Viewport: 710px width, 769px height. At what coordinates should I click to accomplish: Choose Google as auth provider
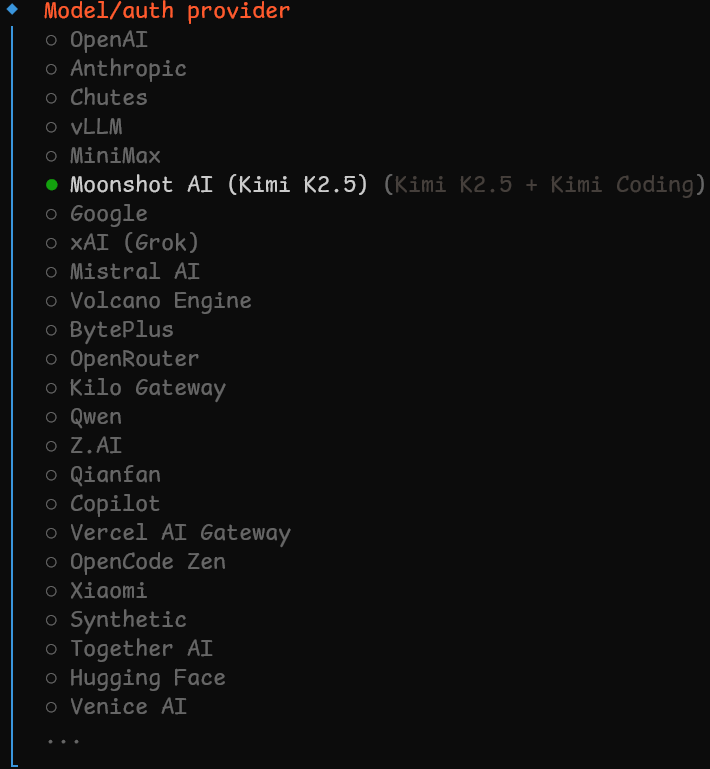point(108,214)
